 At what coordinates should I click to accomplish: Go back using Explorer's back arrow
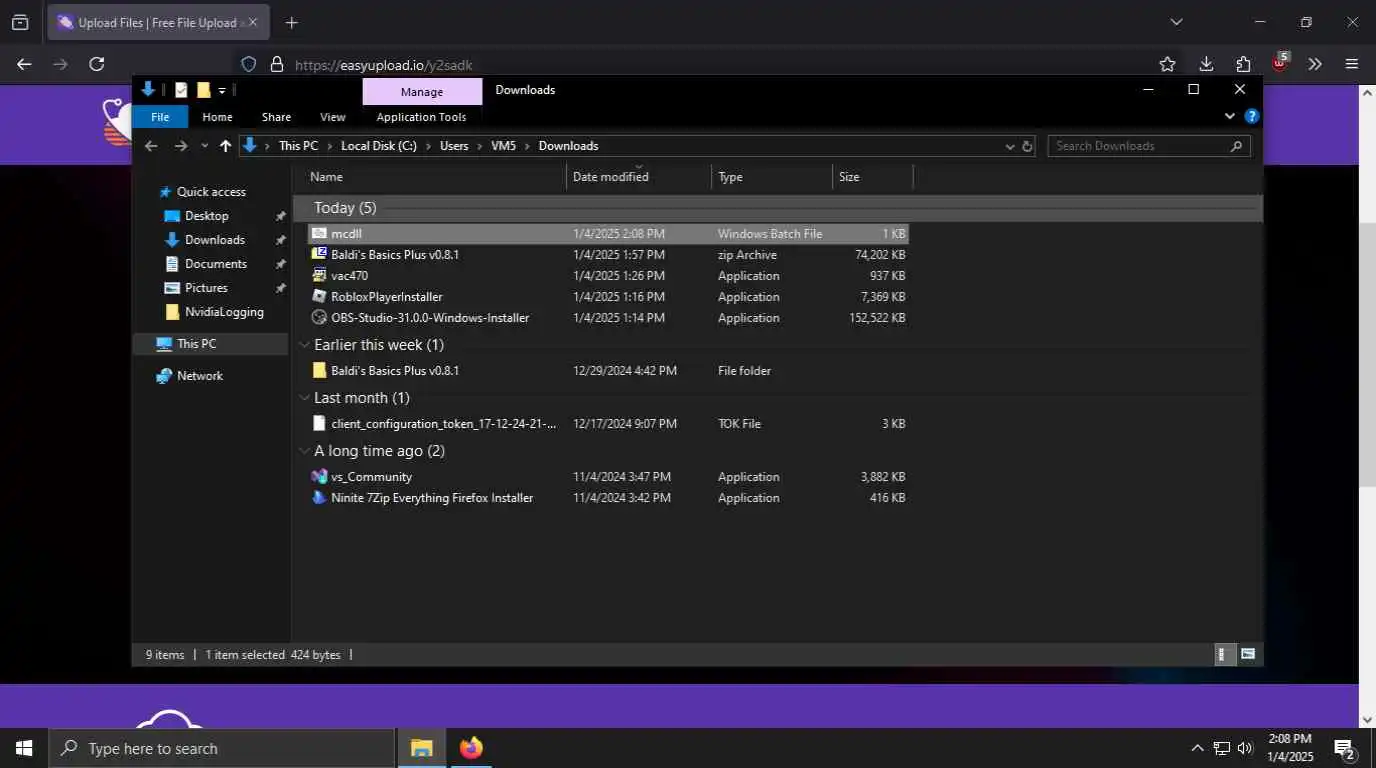click(151, 146)
